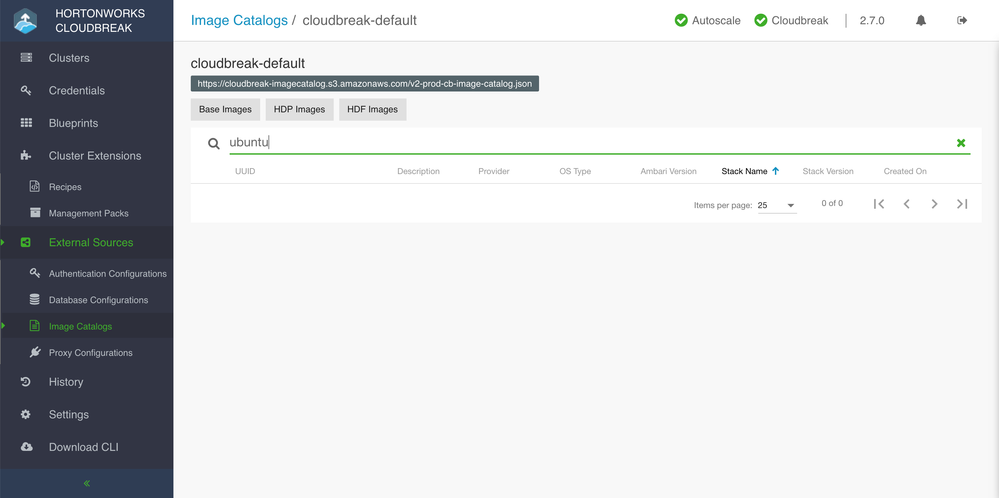Image resolution: width=999 pixels, height=498 pixels.
Task: Click the External Sources share icon
Action: 25,243
